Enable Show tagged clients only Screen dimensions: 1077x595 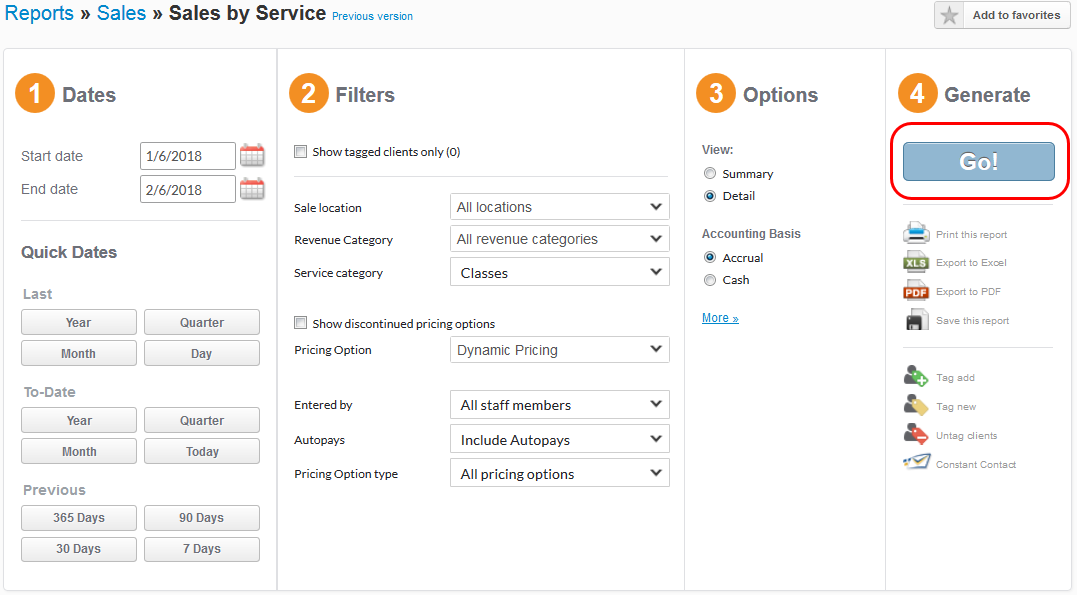300,151
